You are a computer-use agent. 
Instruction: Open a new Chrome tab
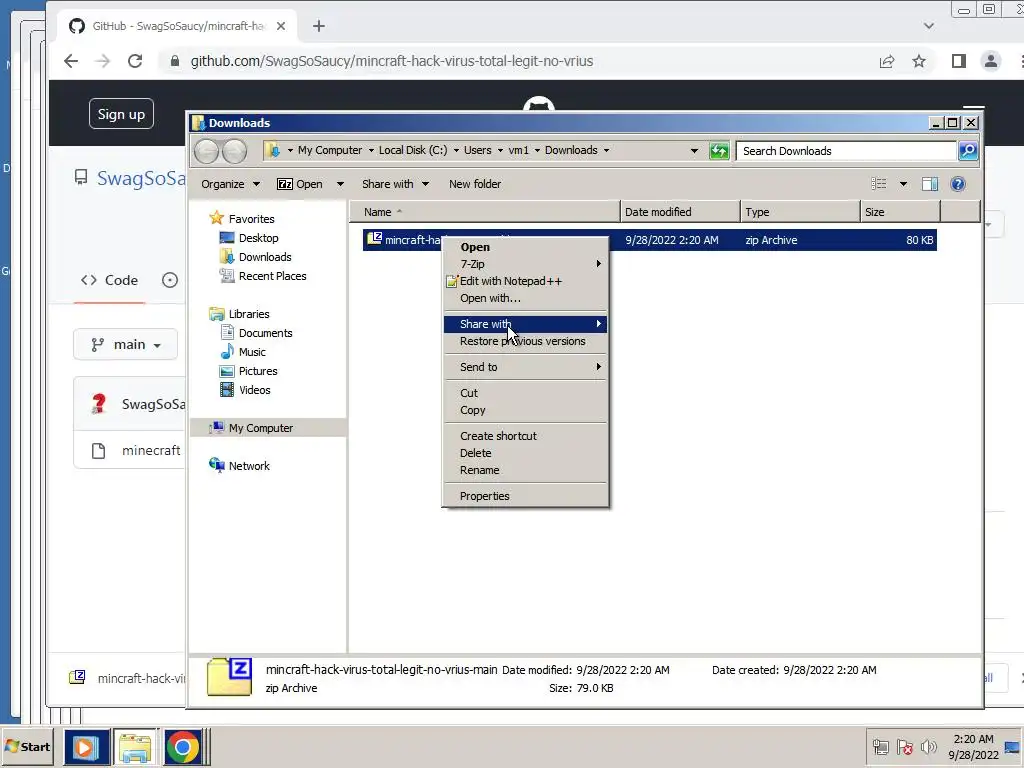coord(319,26)
